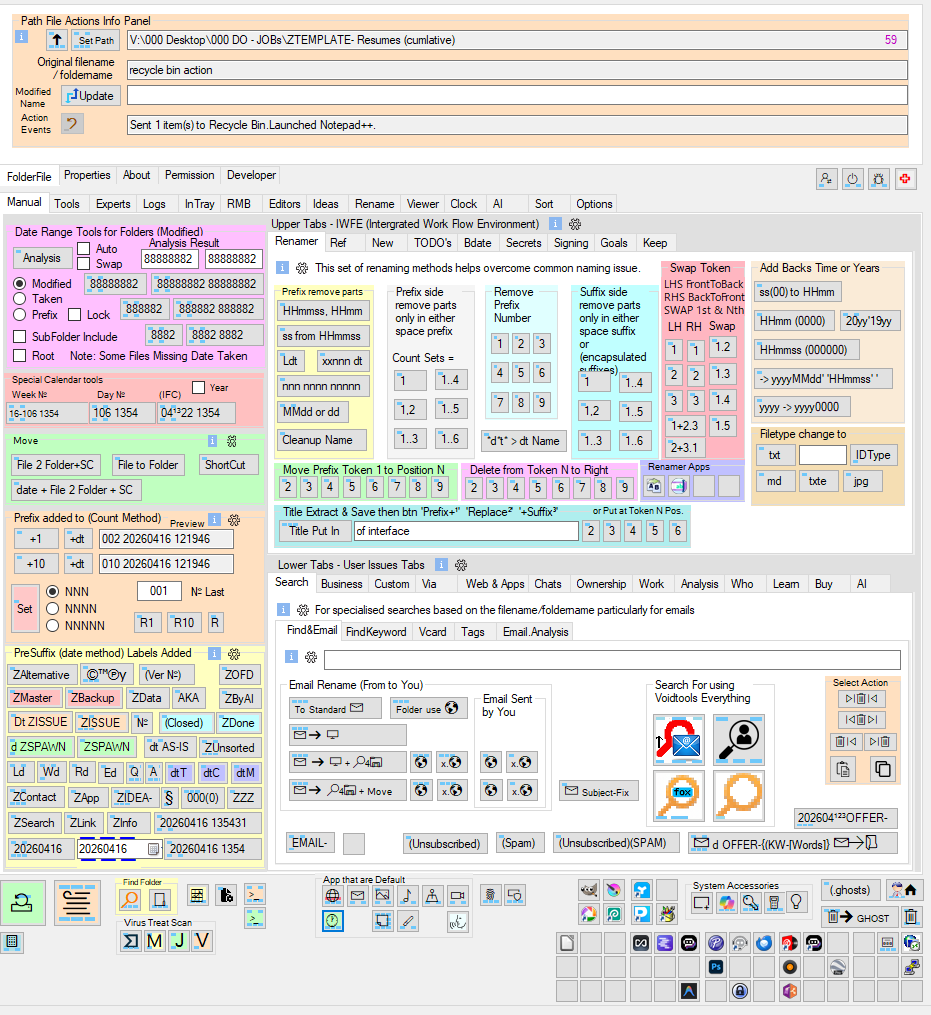Launch GIMP from the app icons
The height and width of the screenshot is (1015, 931).
(589, 890)
